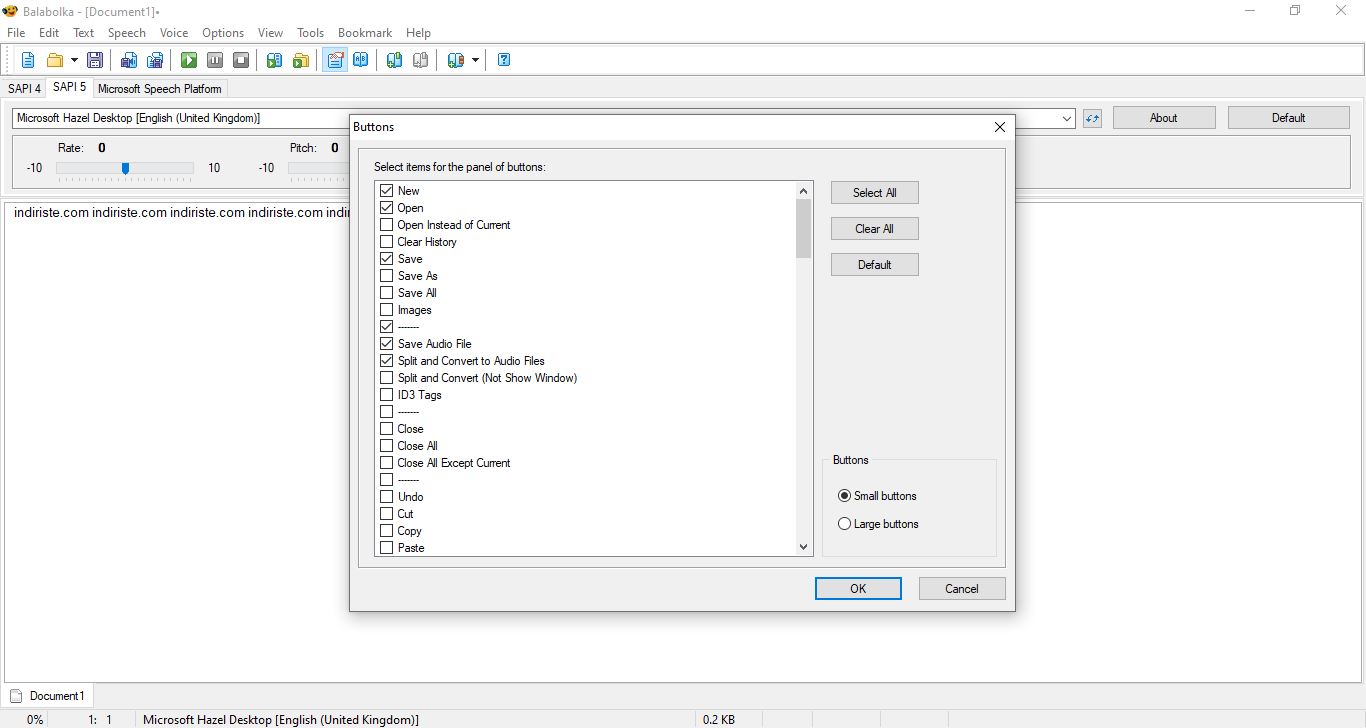The width and height of the screenshot is (1366, 728).
Task: Click the list scroll down arrow
Action: click(x=804, y=547)
